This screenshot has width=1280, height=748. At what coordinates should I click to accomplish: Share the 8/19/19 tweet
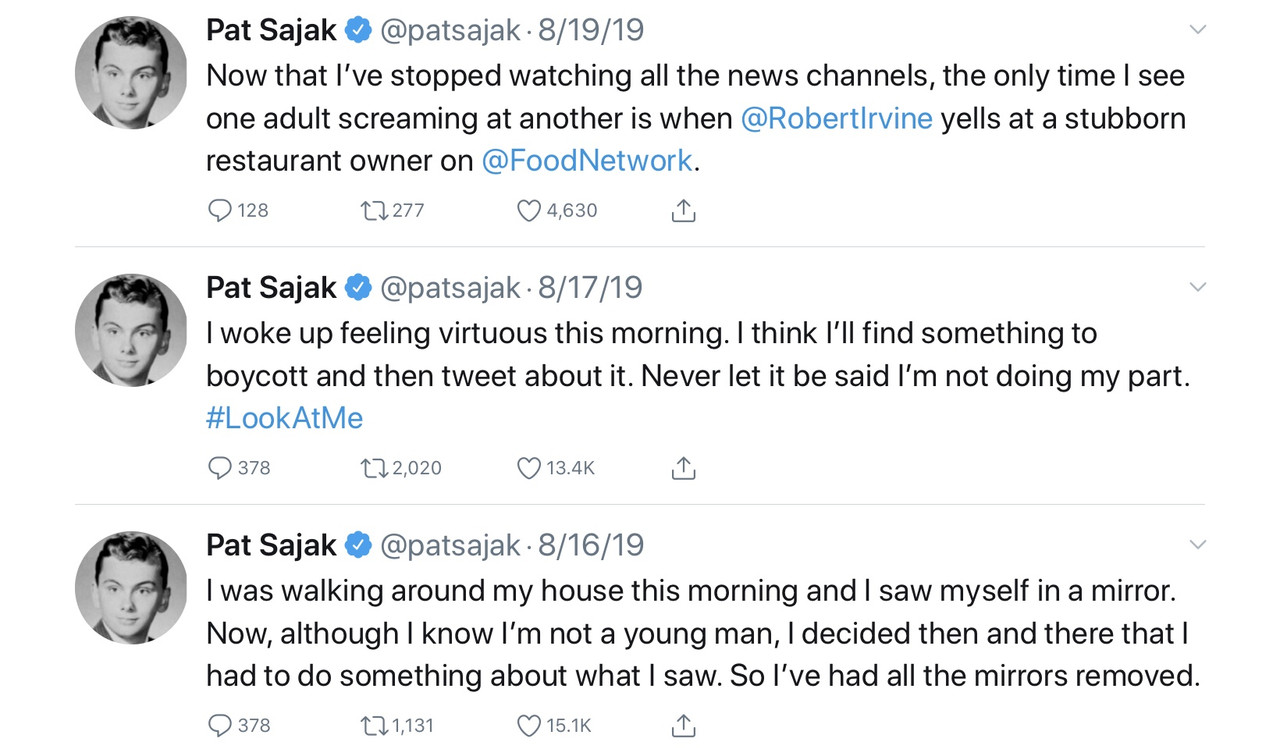(683, 211)
